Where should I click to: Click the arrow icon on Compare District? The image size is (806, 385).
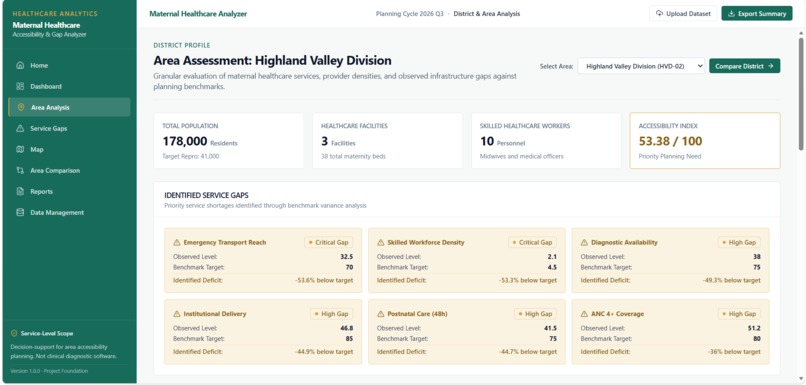[x=771, y=66]
